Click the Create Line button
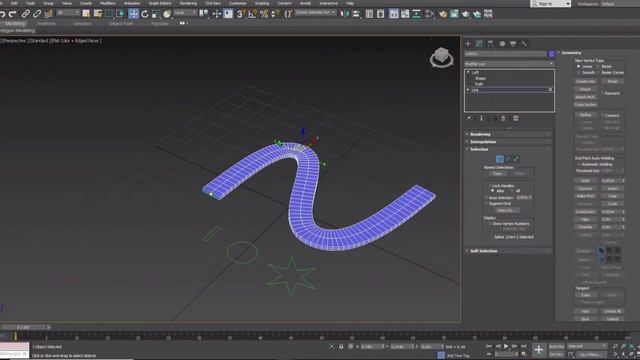The height and width of the screenshot is (360, 640). tap(585, 81)
